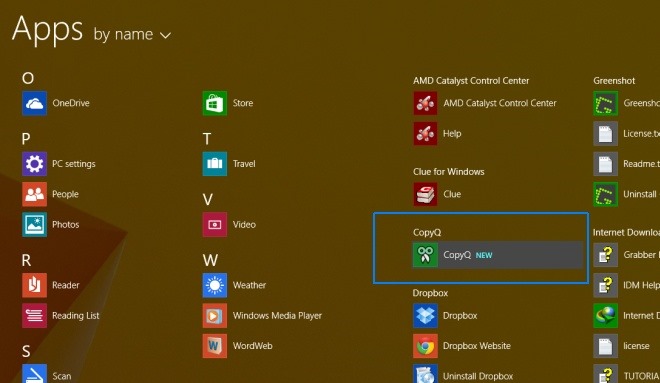Click the Uninstall Greenshot icon
This screenshot has height=383, width=660.
pos(605,194)
